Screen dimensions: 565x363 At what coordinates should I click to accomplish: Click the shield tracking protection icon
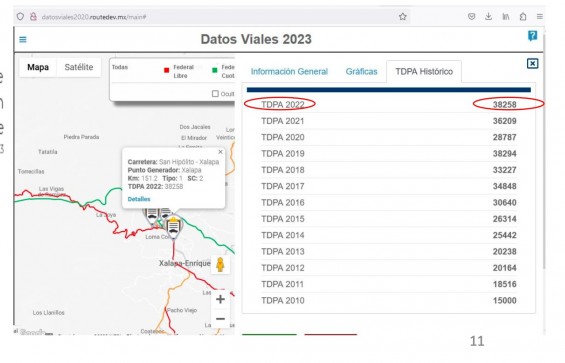(x=21, y=17)
